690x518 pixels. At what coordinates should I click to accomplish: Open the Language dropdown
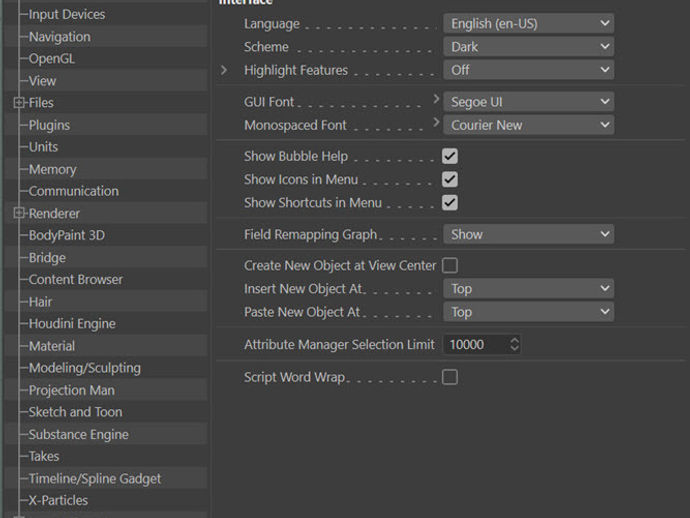coord(529,23)
